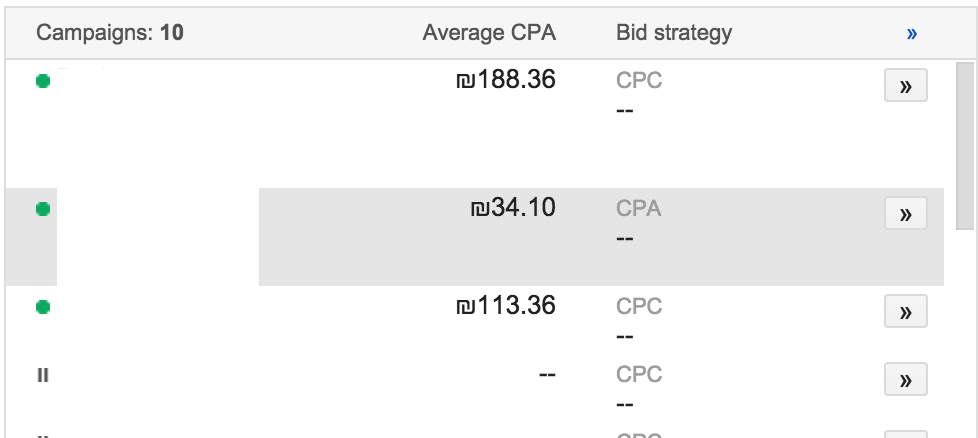Expand the ₪113.36 campaign row arrow button
Image resolution: width=978 pixels, height=438 pixels.
tap(906, 311)
